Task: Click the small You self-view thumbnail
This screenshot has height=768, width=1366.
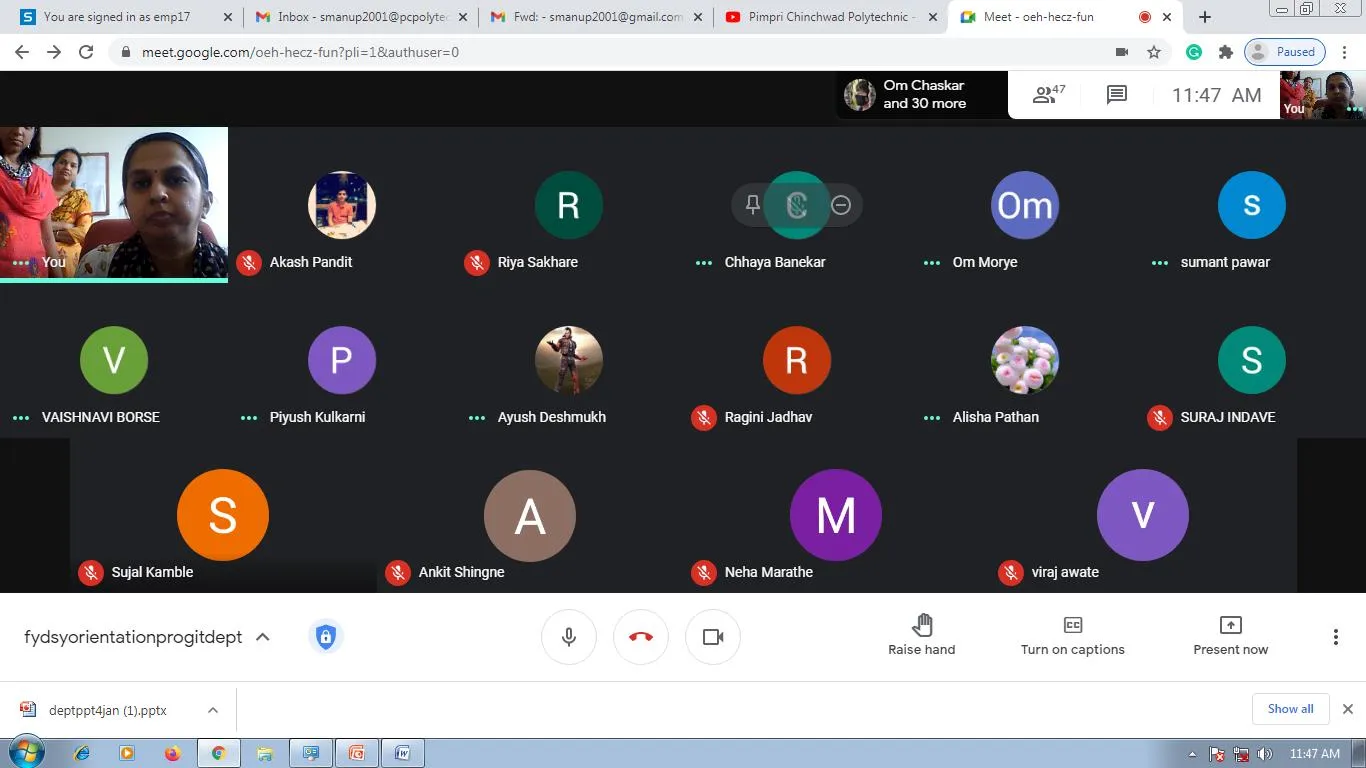Action: tap(1323, 95)
